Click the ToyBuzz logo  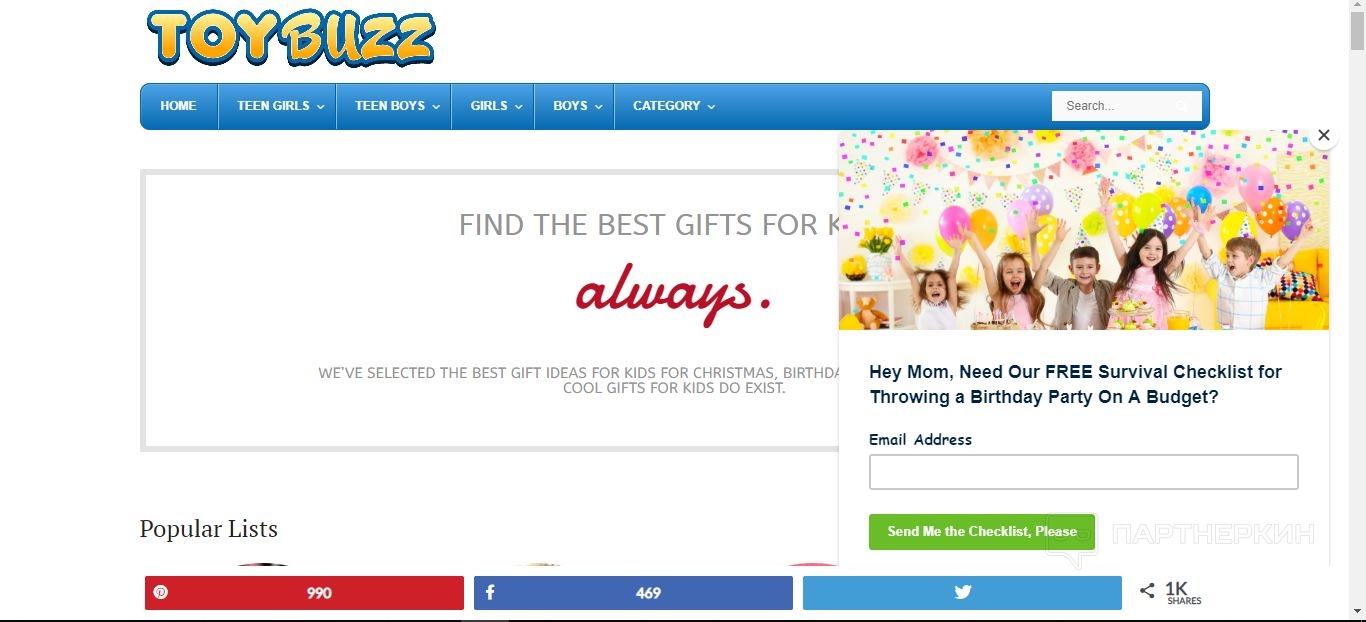(291, 38)
